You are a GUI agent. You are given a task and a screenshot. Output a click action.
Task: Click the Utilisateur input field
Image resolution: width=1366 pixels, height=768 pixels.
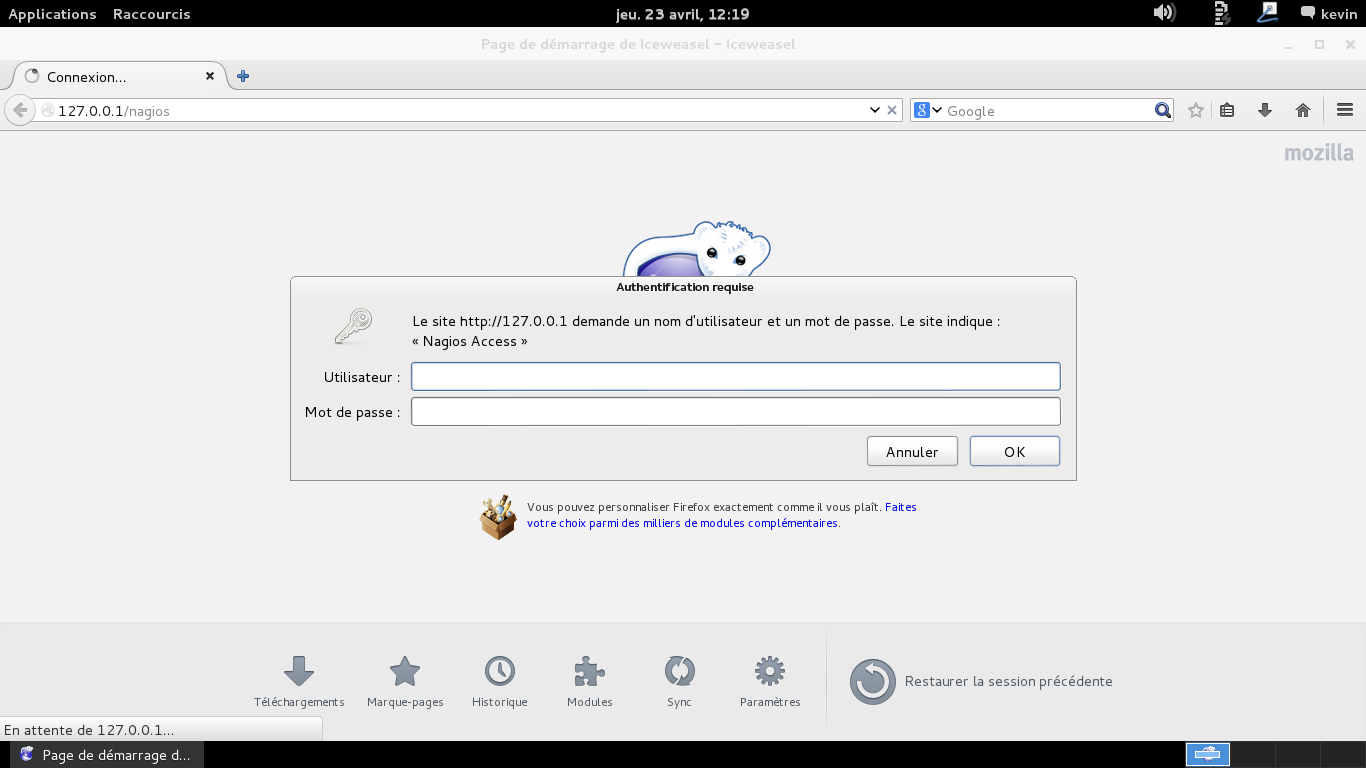click(735, 377)
